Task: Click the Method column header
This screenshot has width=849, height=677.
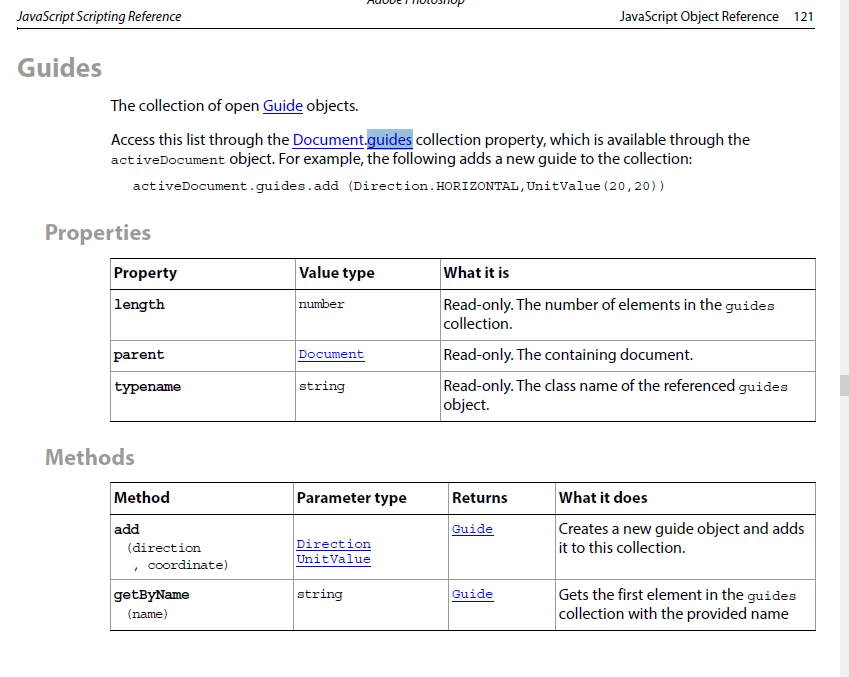Action: [142, 498]
